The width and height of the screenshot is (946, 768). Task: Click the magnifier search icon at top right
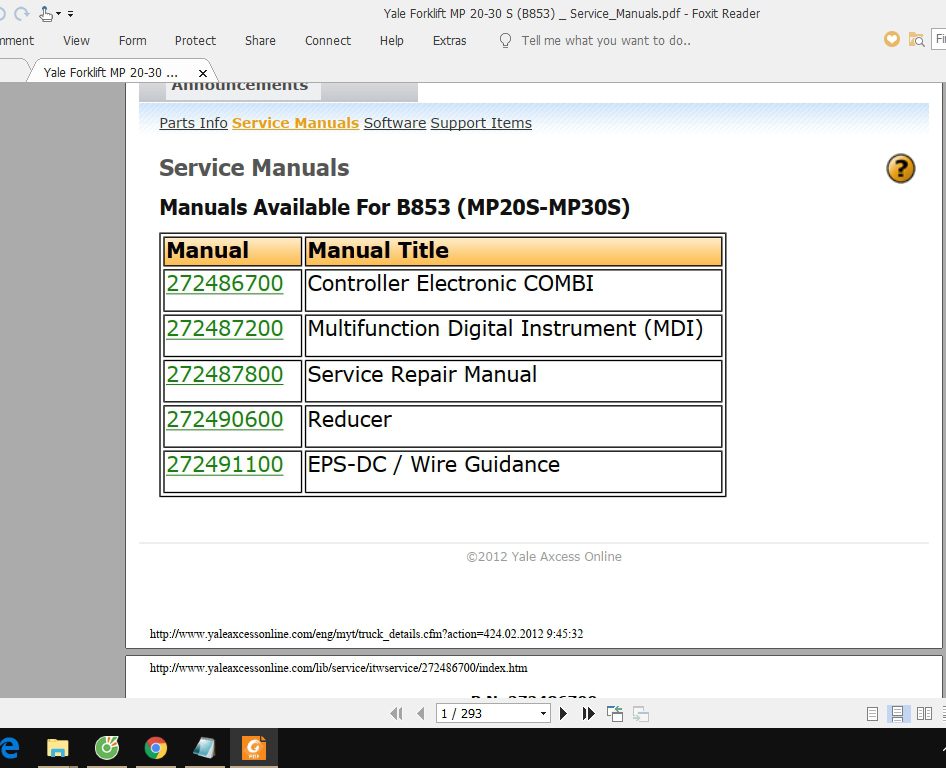tap(917, 39)
